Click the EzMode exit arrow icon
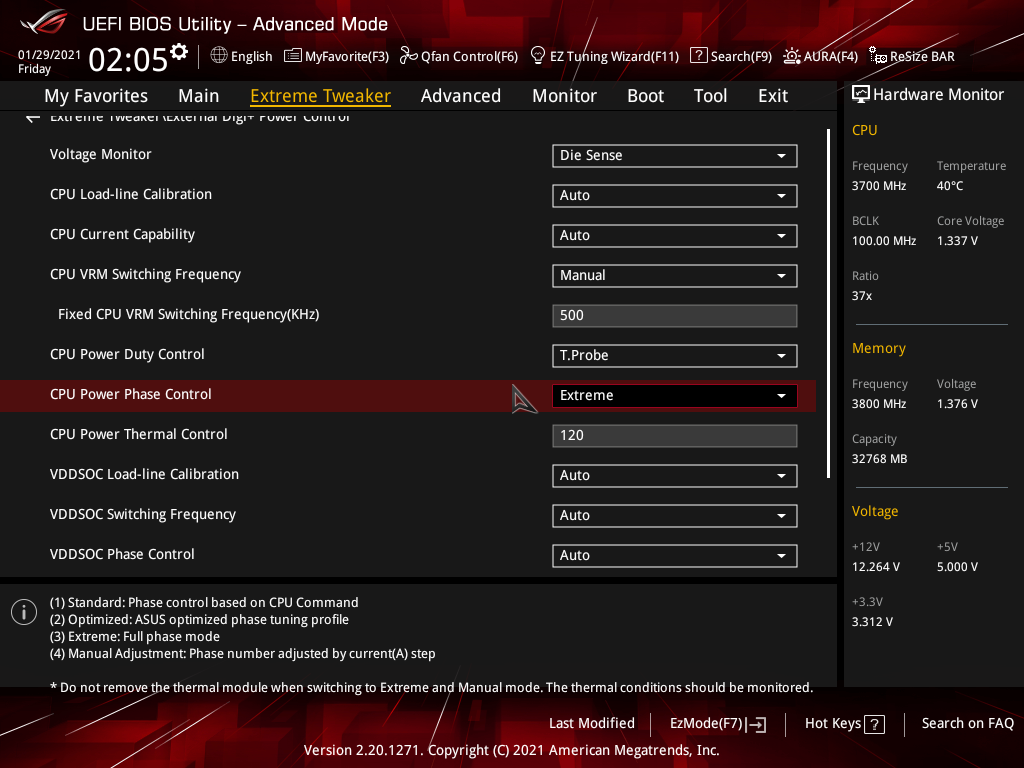The height and width of the screenshot is (768, 1024). point(758,724)
